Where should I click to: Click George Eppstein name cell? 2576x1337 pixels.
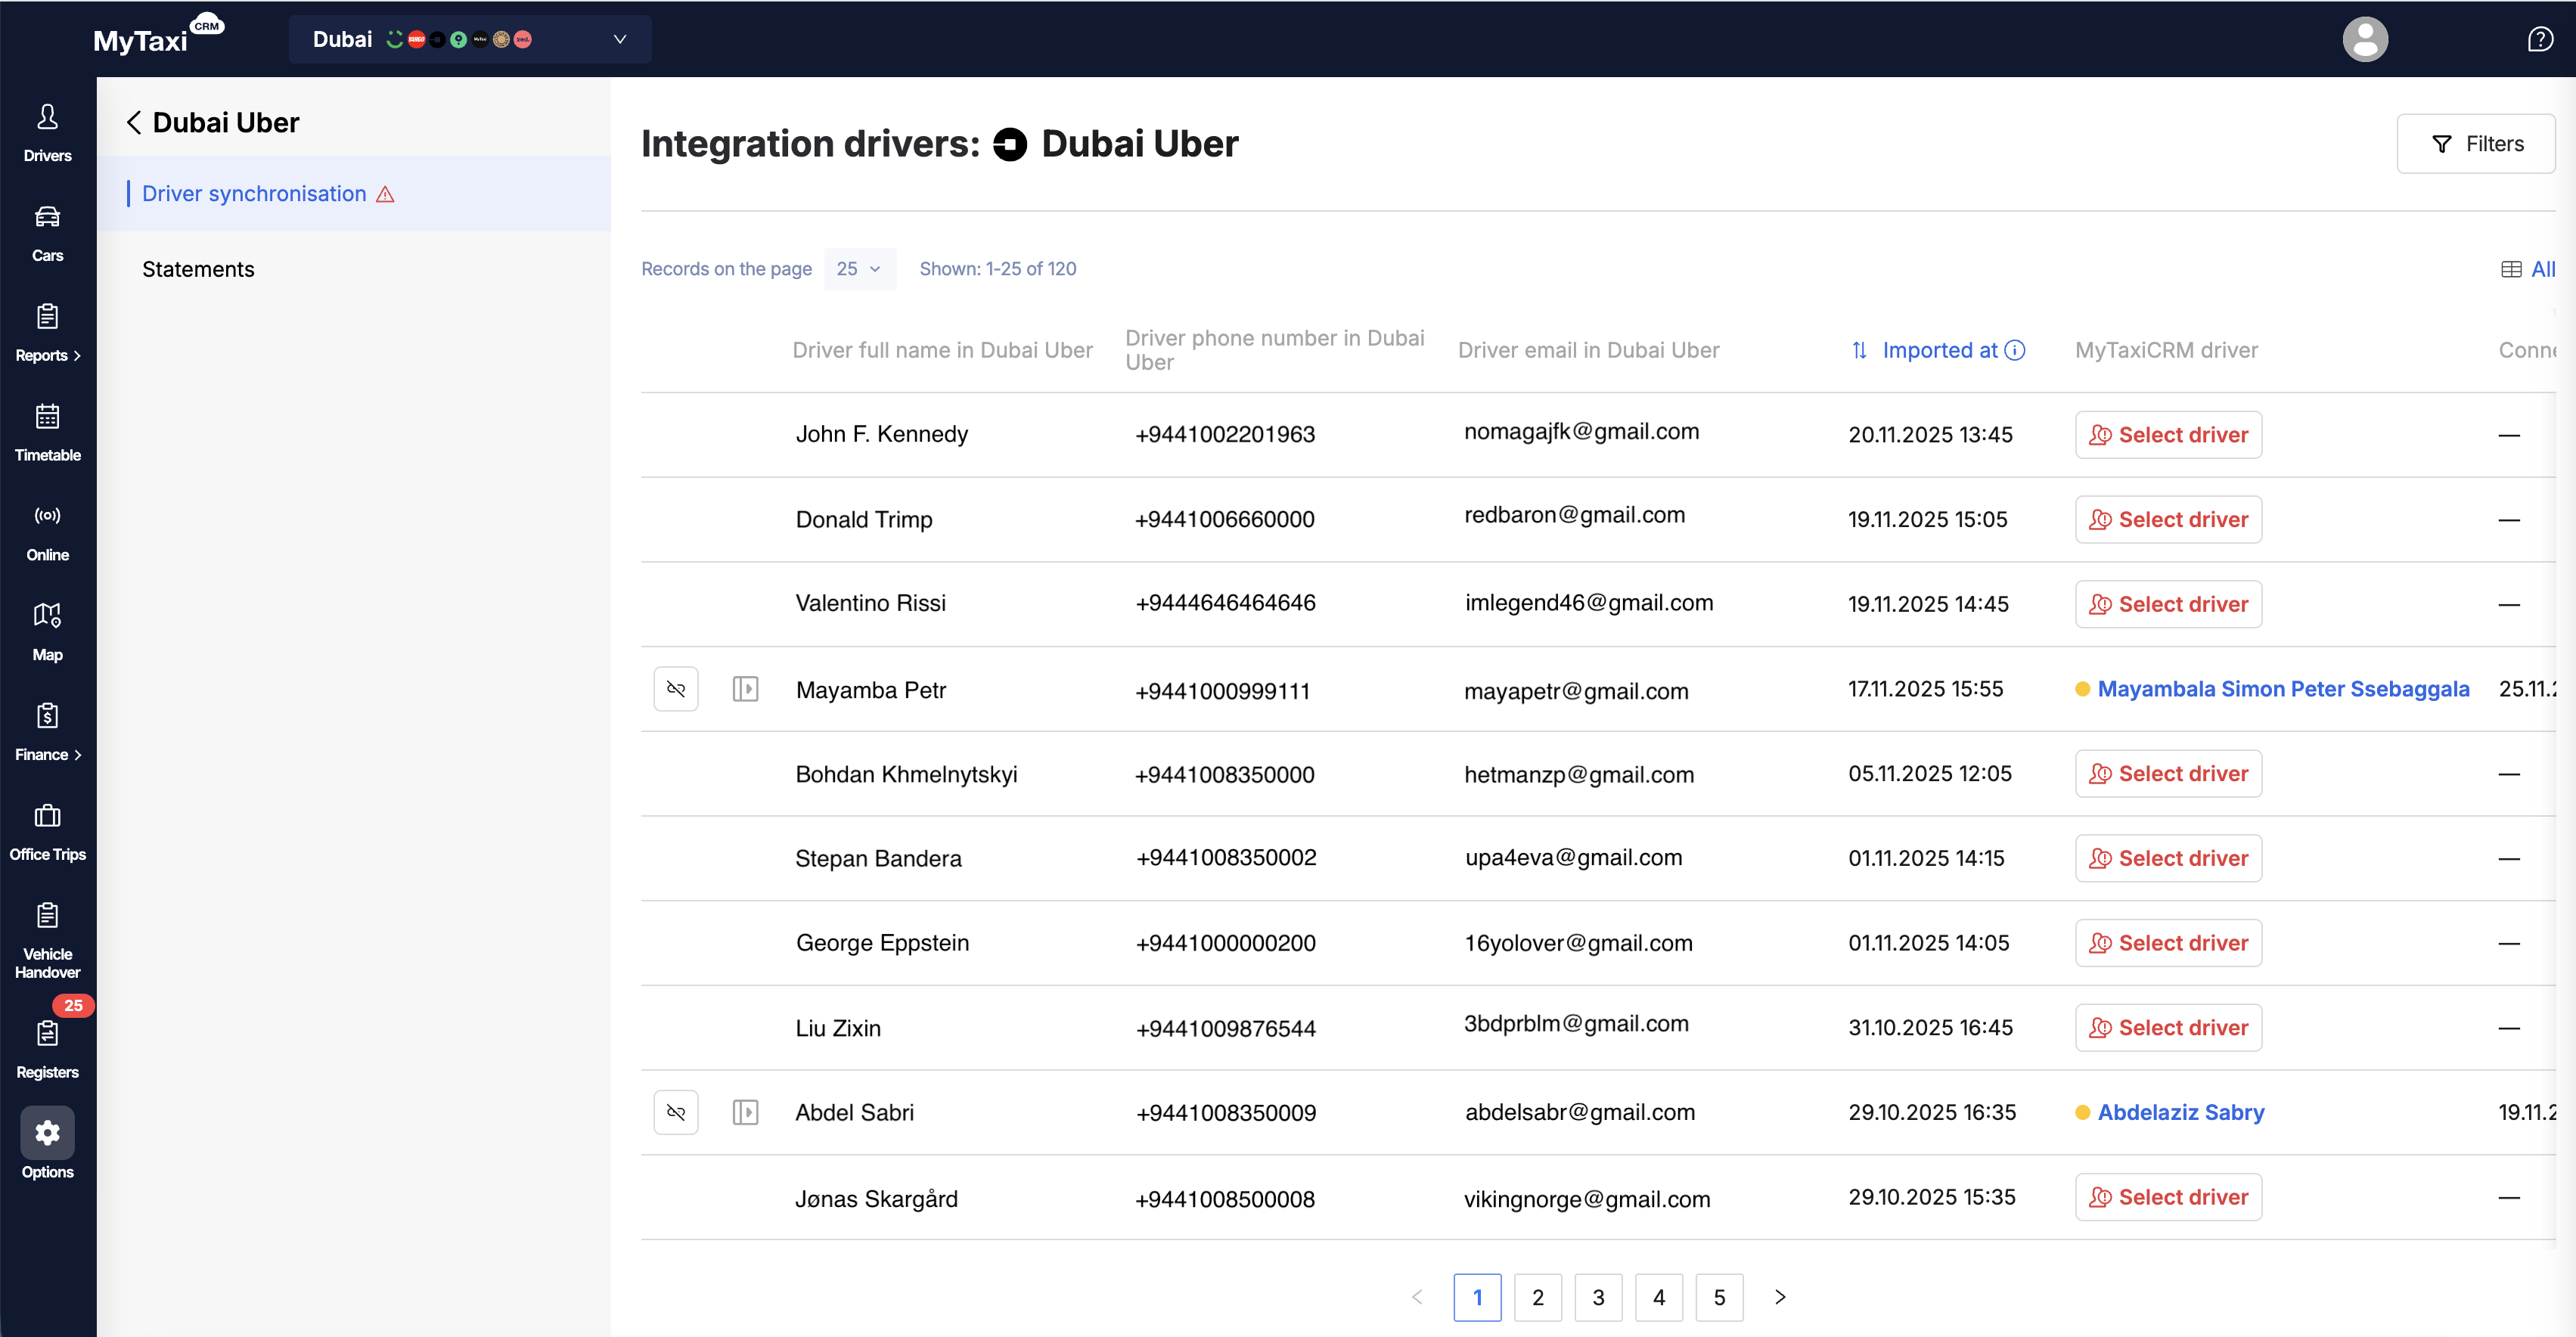pos(883,943)
